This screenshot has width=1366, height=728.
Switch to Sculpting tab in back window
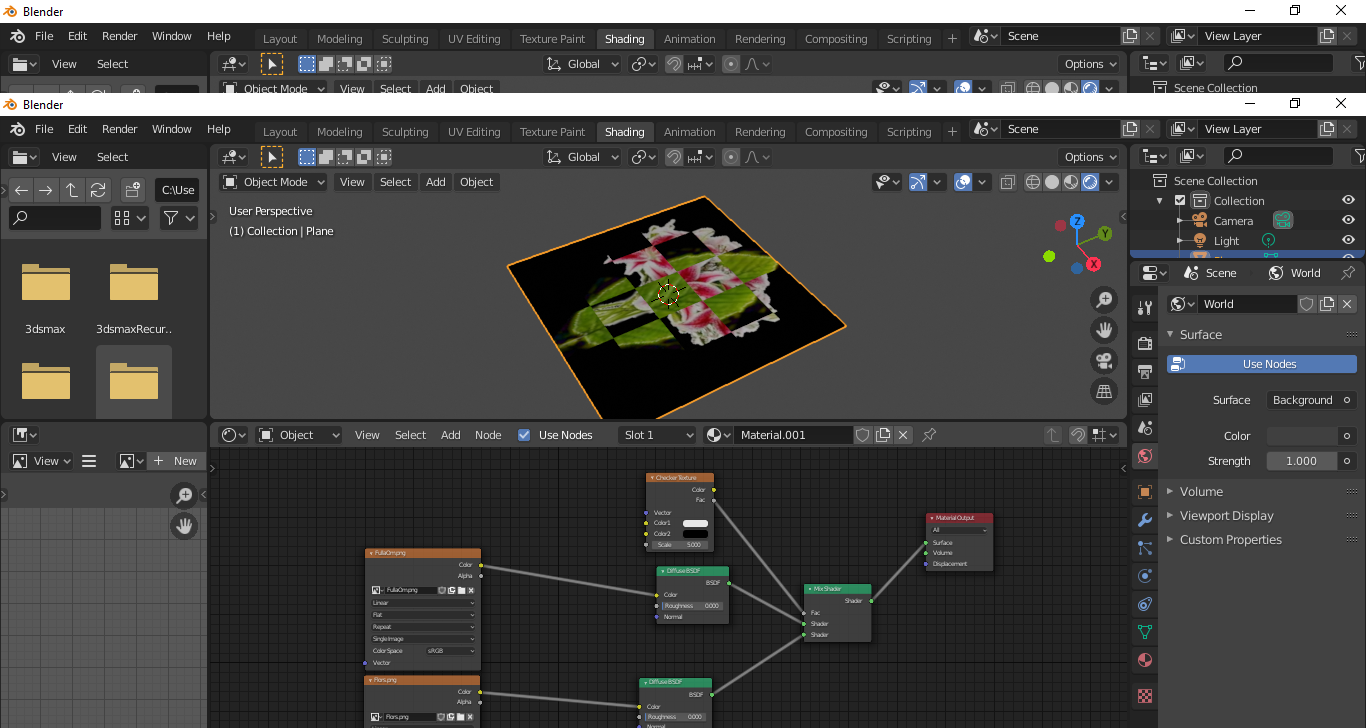[405, 39]
